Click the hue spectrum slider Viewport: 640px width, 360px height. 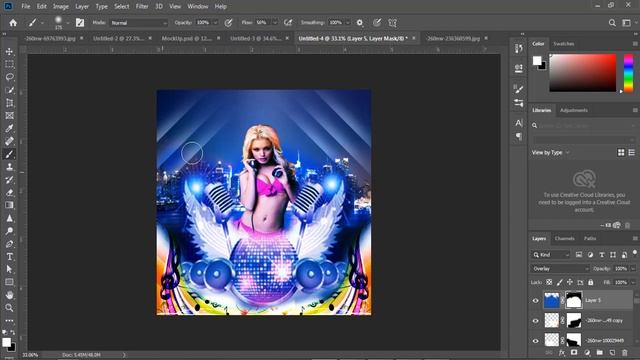629,73
